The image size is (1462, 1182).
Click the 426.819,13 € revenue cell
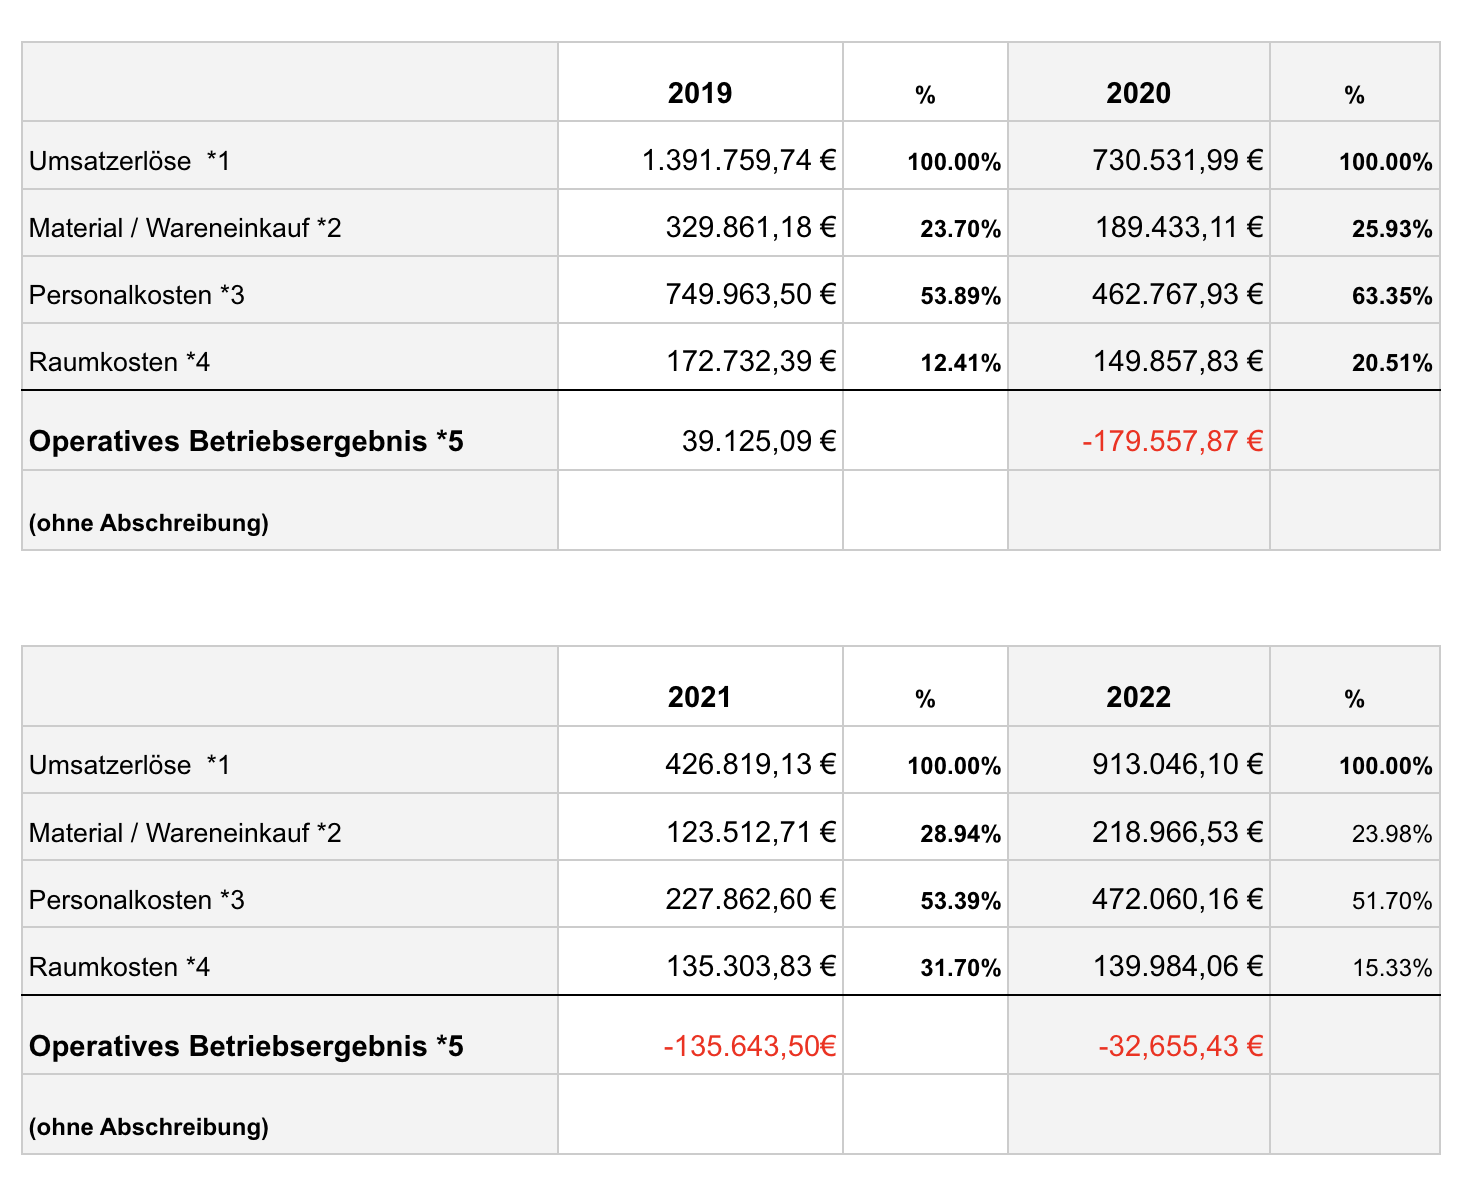tap(700, 760)
